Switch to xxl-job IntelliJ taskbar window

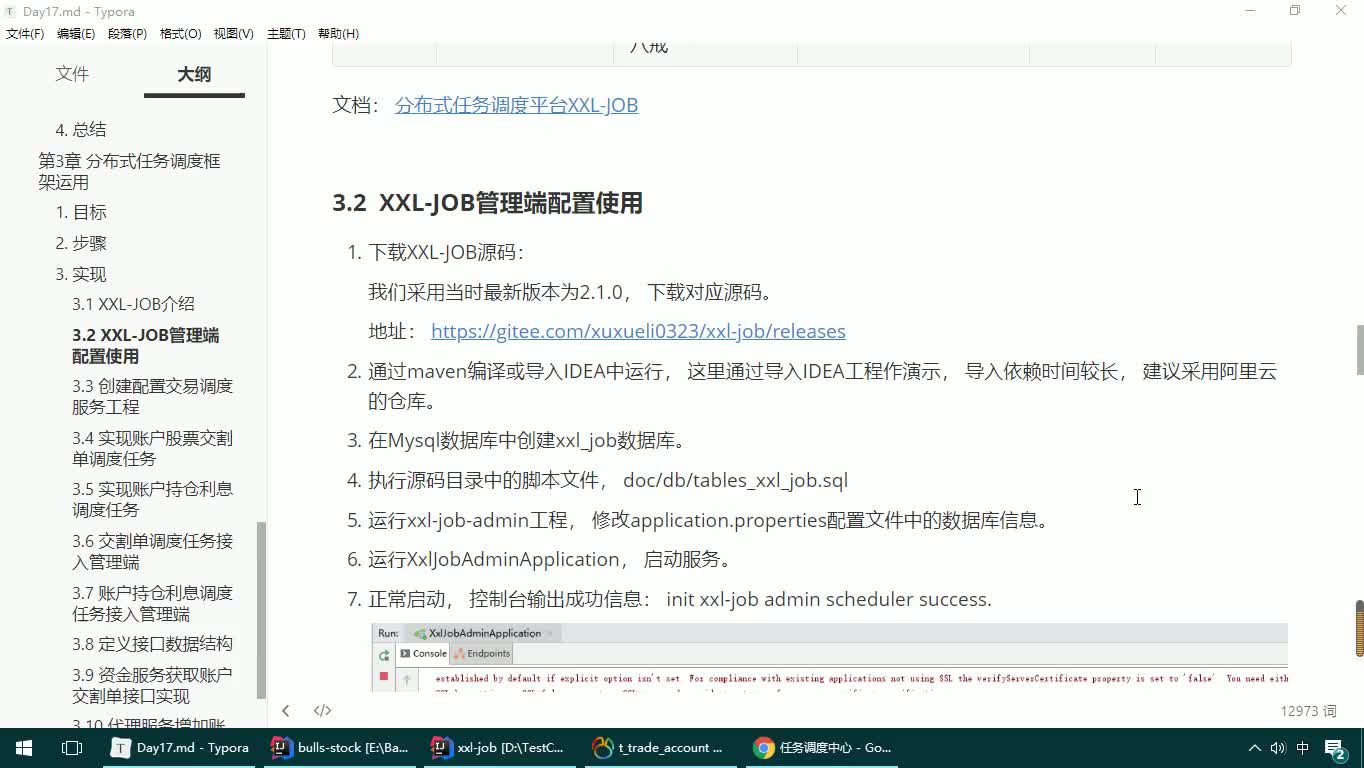point(501,747)
